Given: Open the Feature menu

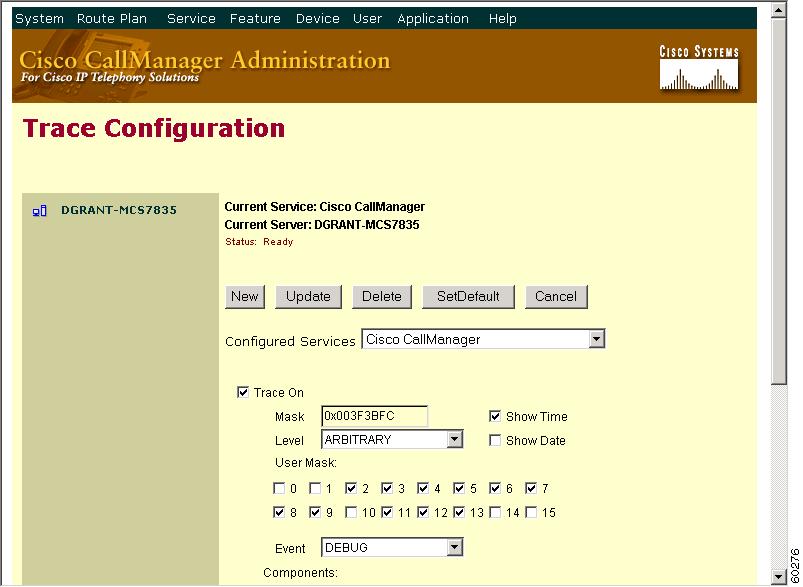Looking at the screenshot, I should coord(255,18).
